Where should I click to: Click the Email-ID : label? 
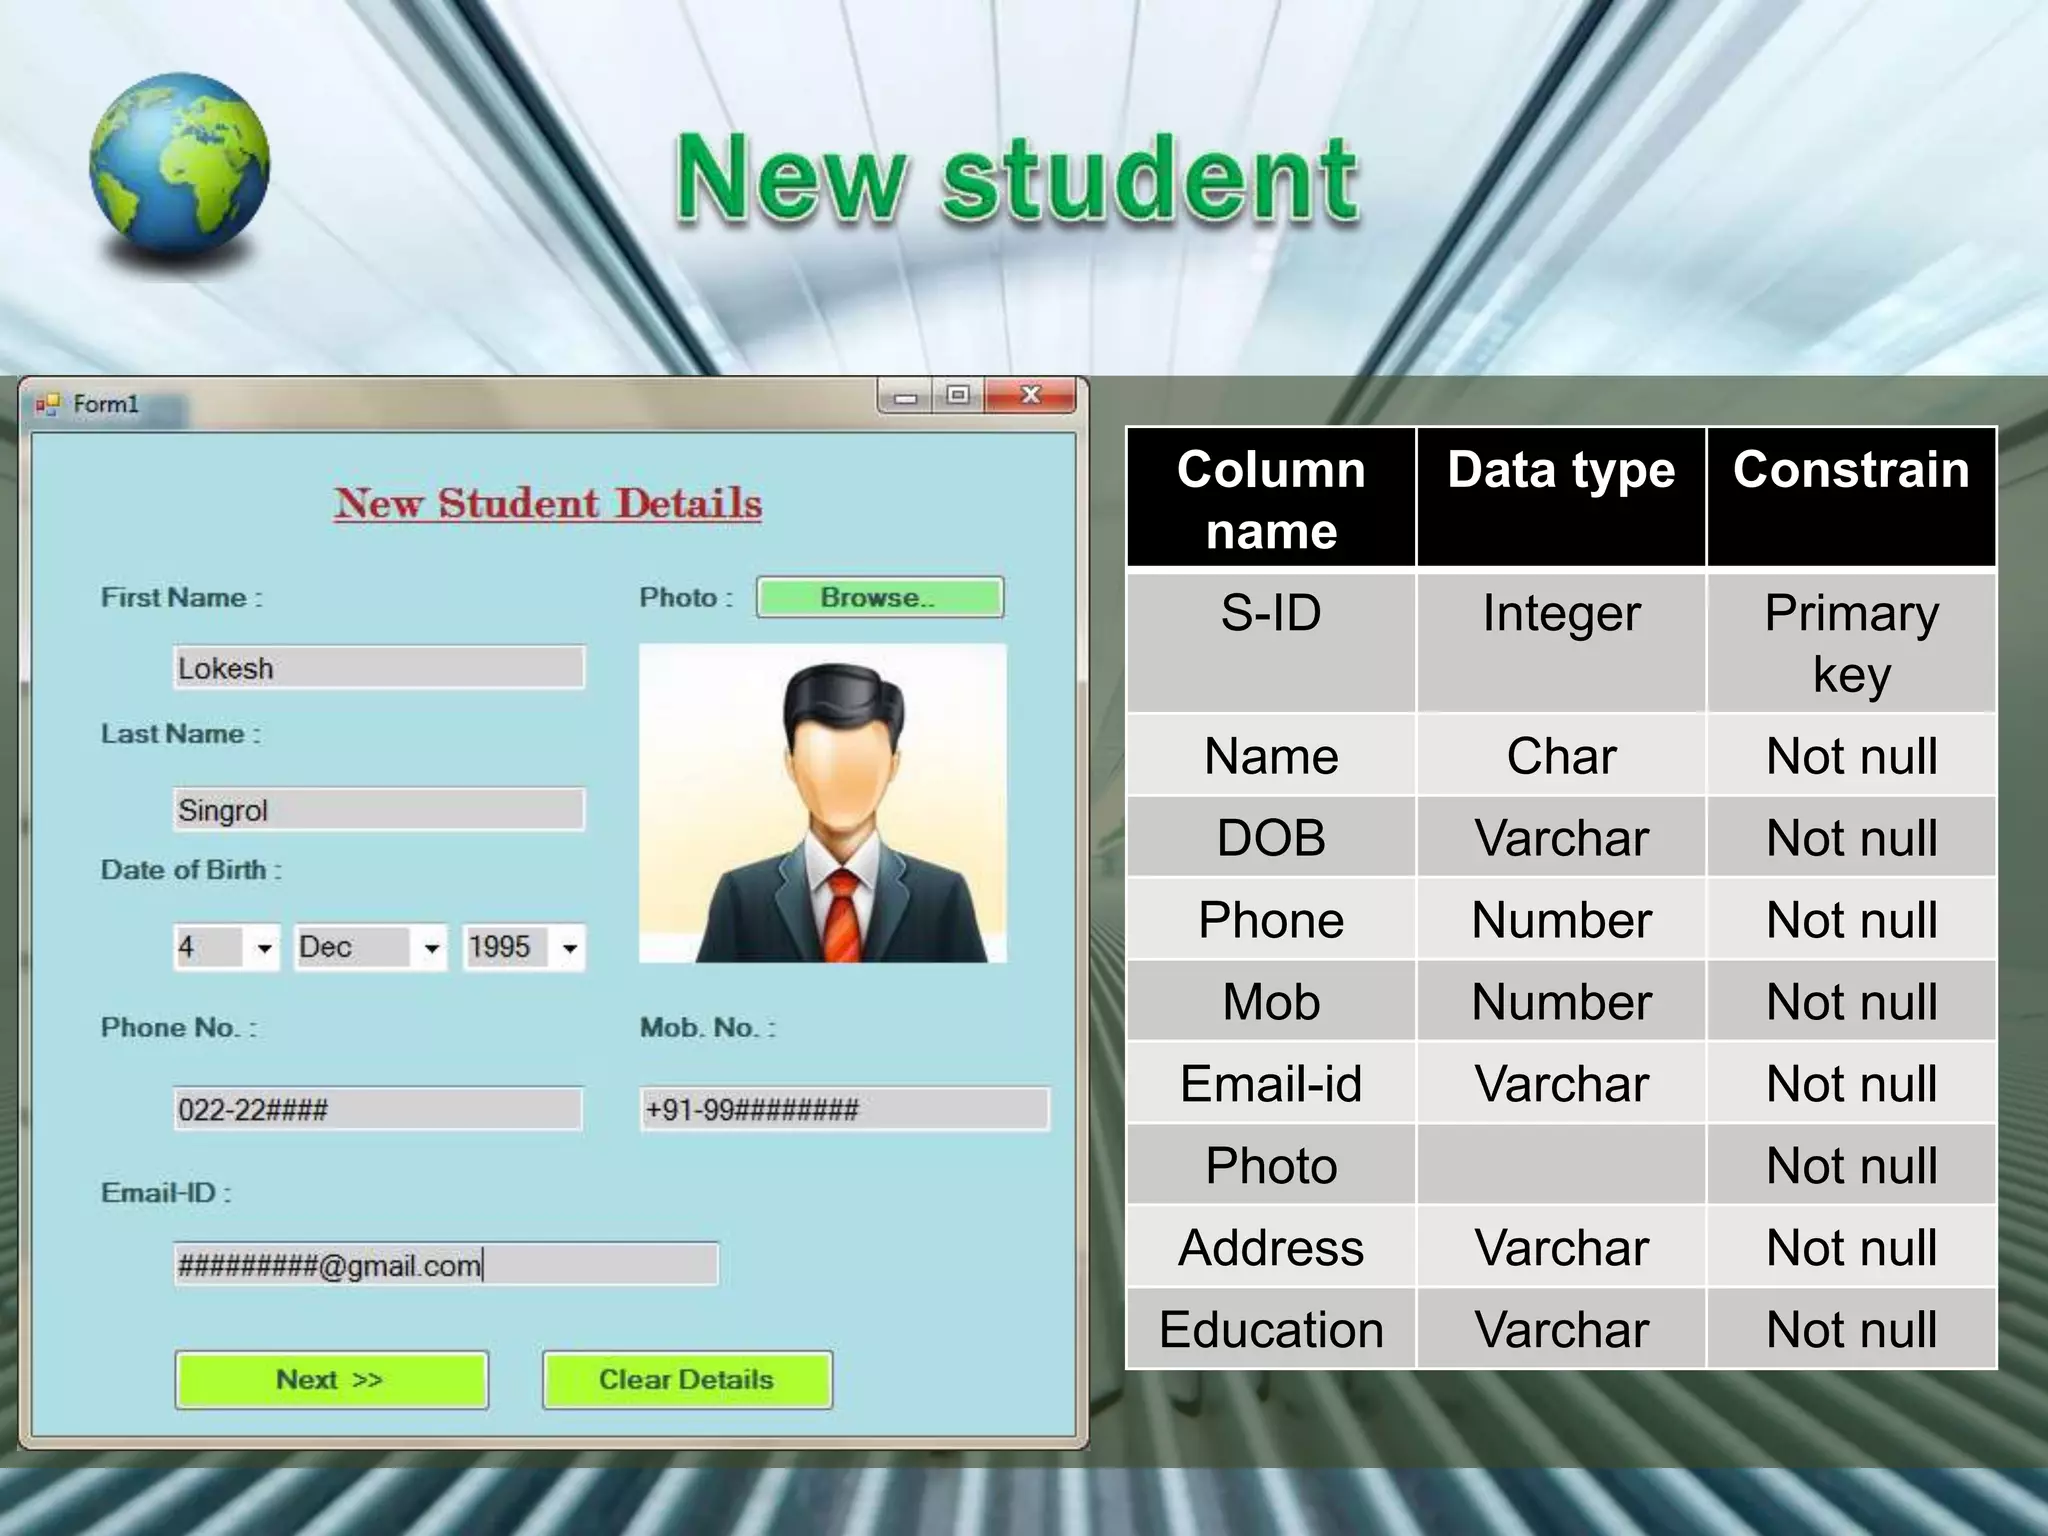165,1193
